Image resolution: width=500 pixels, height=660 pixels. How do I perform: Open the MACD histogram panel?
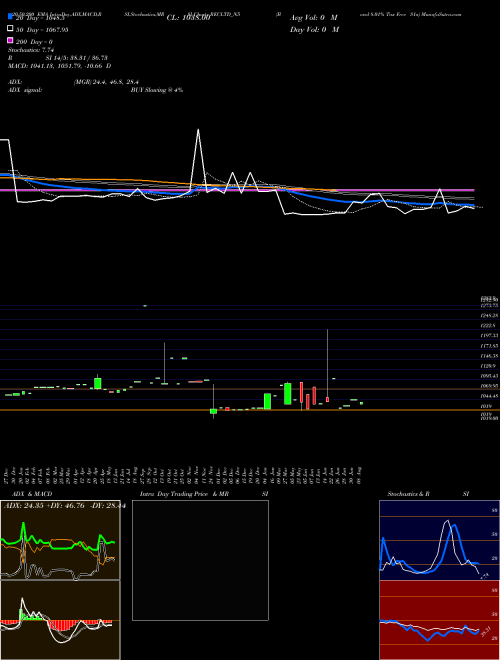tap(60, 620)
